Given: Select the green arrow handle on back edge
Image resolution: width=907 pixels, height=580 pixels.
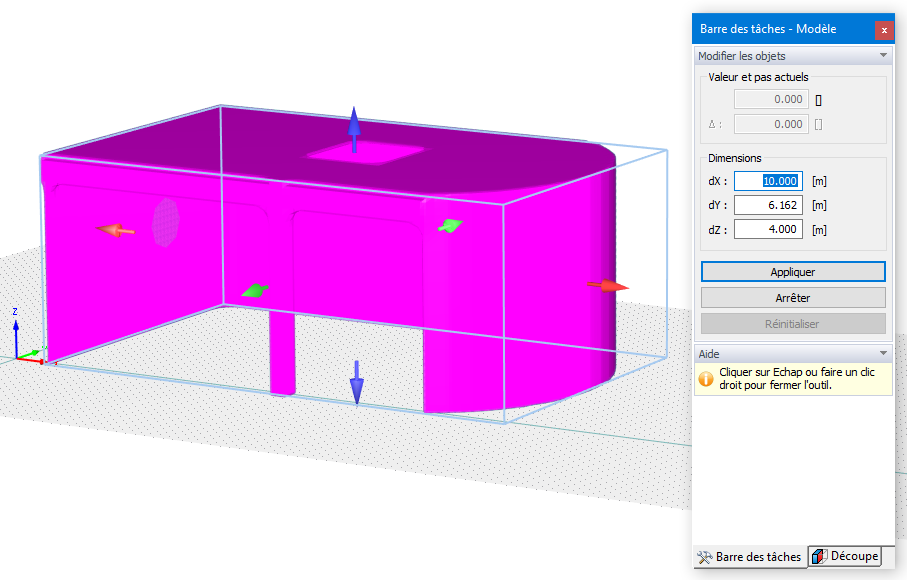Looking at the screenshot, I should (451, 226).
